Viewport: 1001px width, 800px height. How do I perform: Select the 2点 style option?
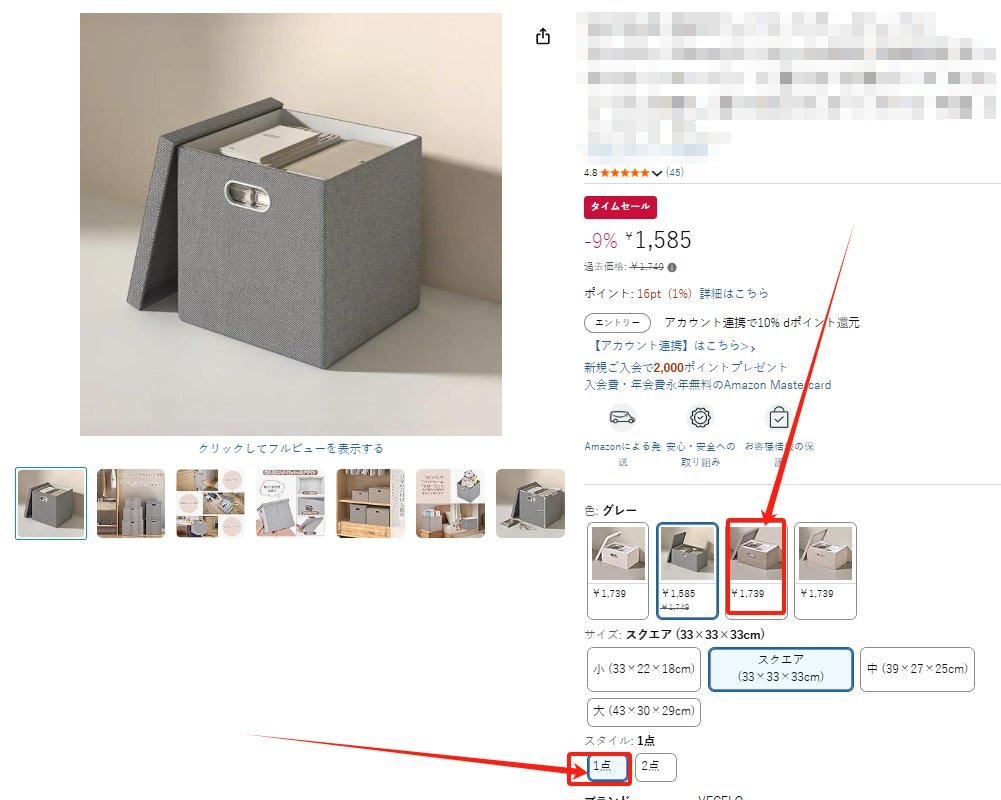(x=656, y=767)
